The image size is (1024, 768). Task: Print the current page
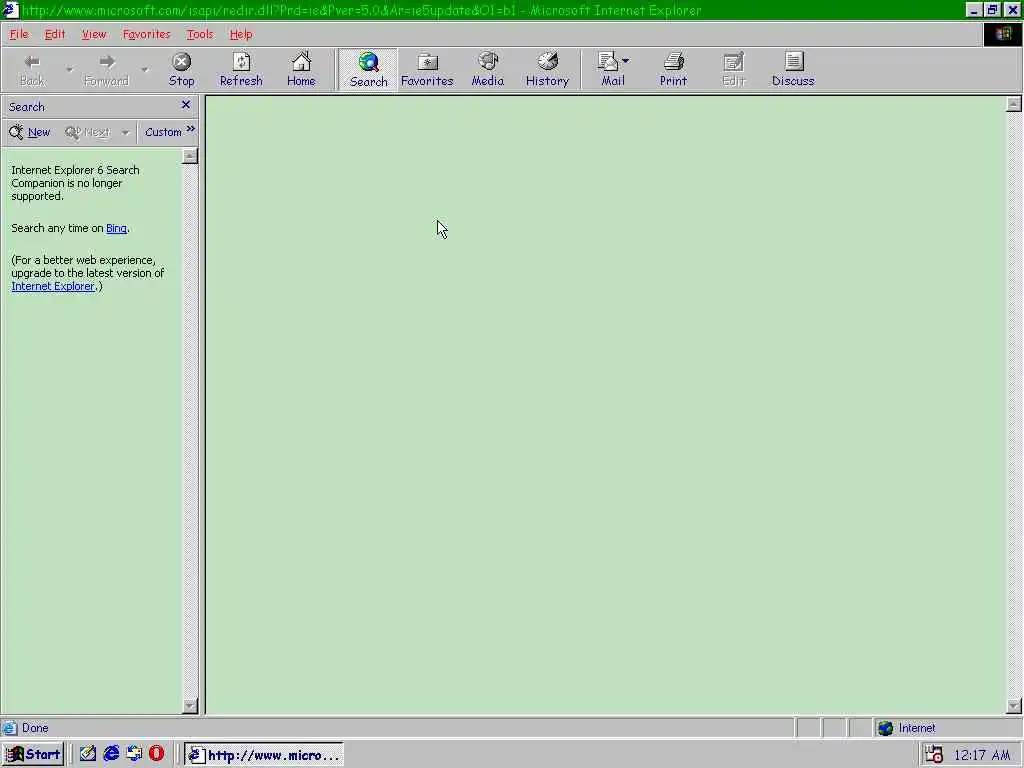click(673, 70)
